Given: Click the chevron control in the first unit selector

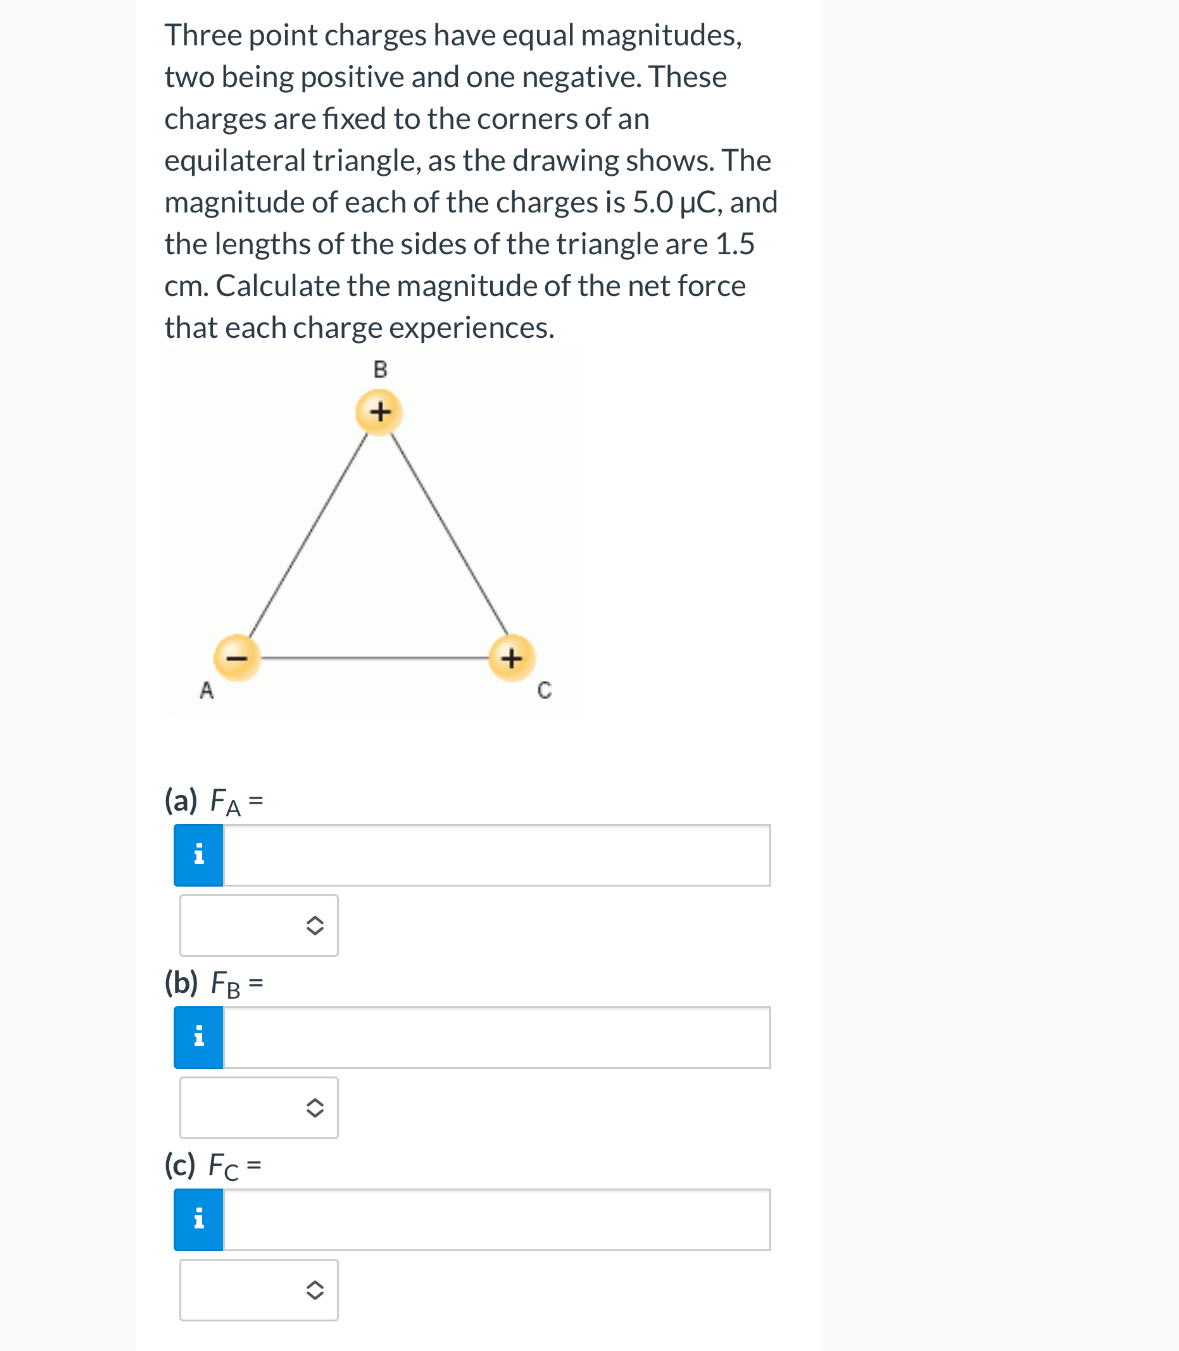Looking at the screenshot, I should point(316,925).
